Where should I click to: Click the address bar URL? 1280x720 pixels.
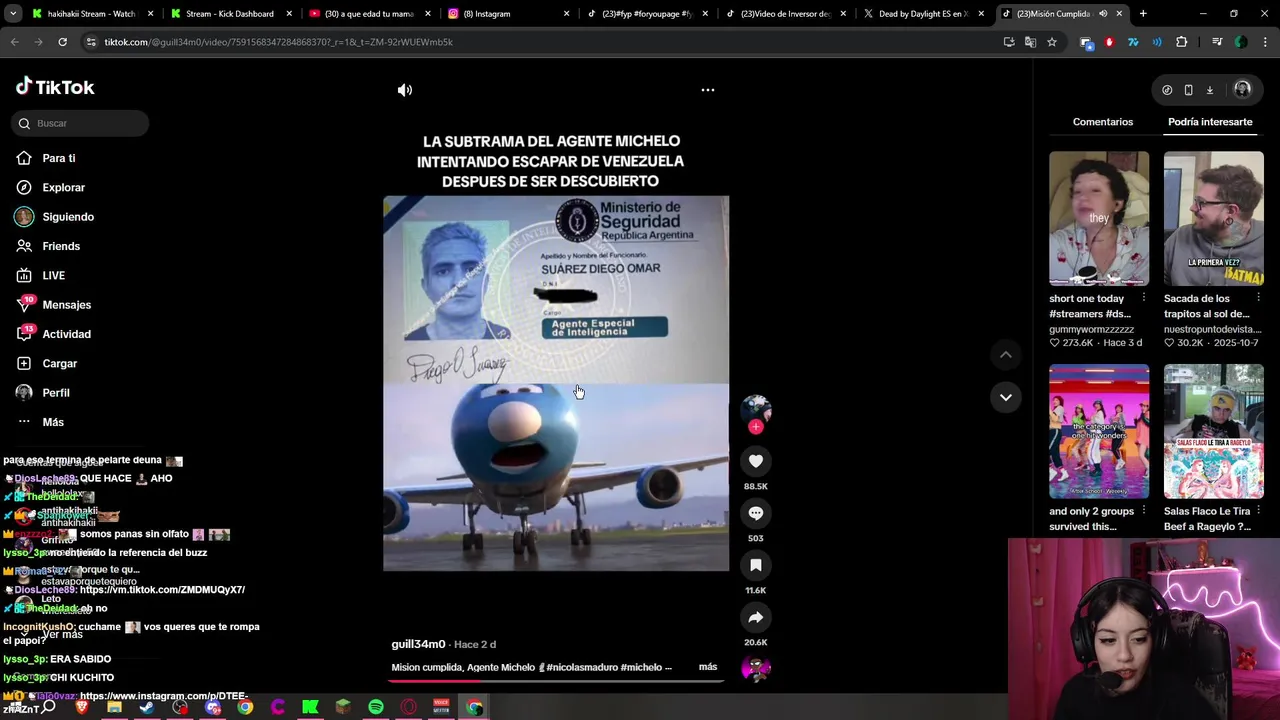click(278, 42)
